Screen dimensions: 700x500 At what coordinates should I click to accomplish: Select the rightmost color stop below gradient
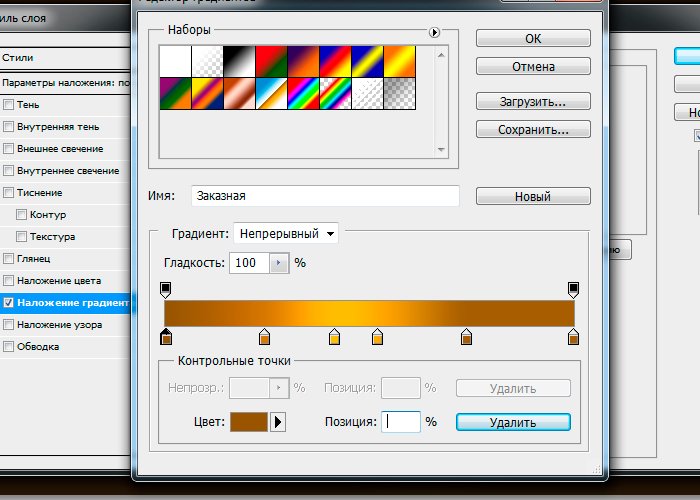tap(574, 337)
